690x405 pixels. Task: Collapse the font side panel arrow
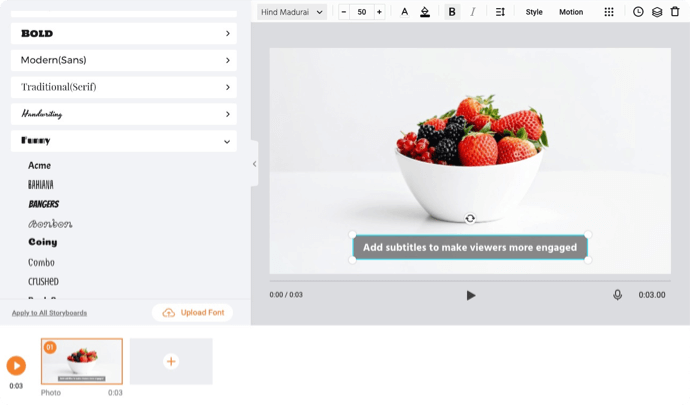tap(254, 164)
